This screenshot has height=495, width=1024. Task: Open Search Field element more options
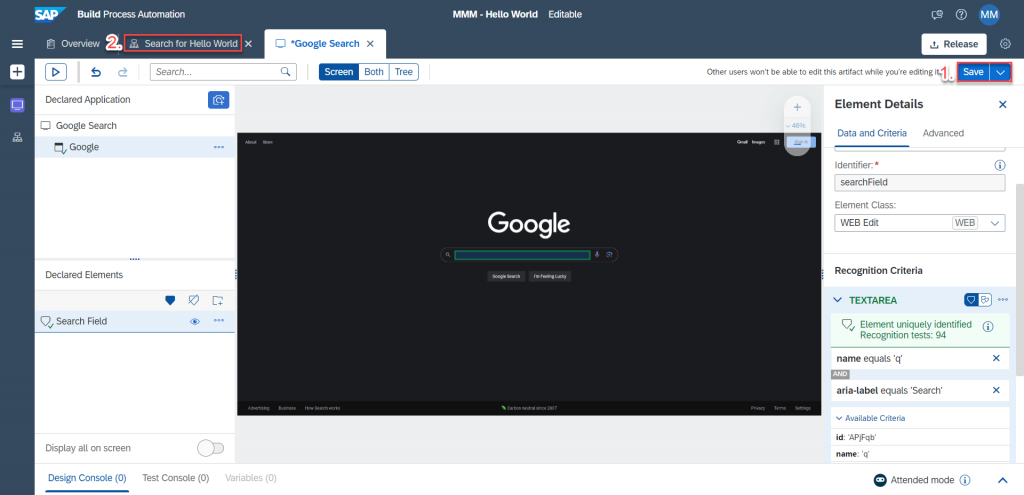coord(219,321)
